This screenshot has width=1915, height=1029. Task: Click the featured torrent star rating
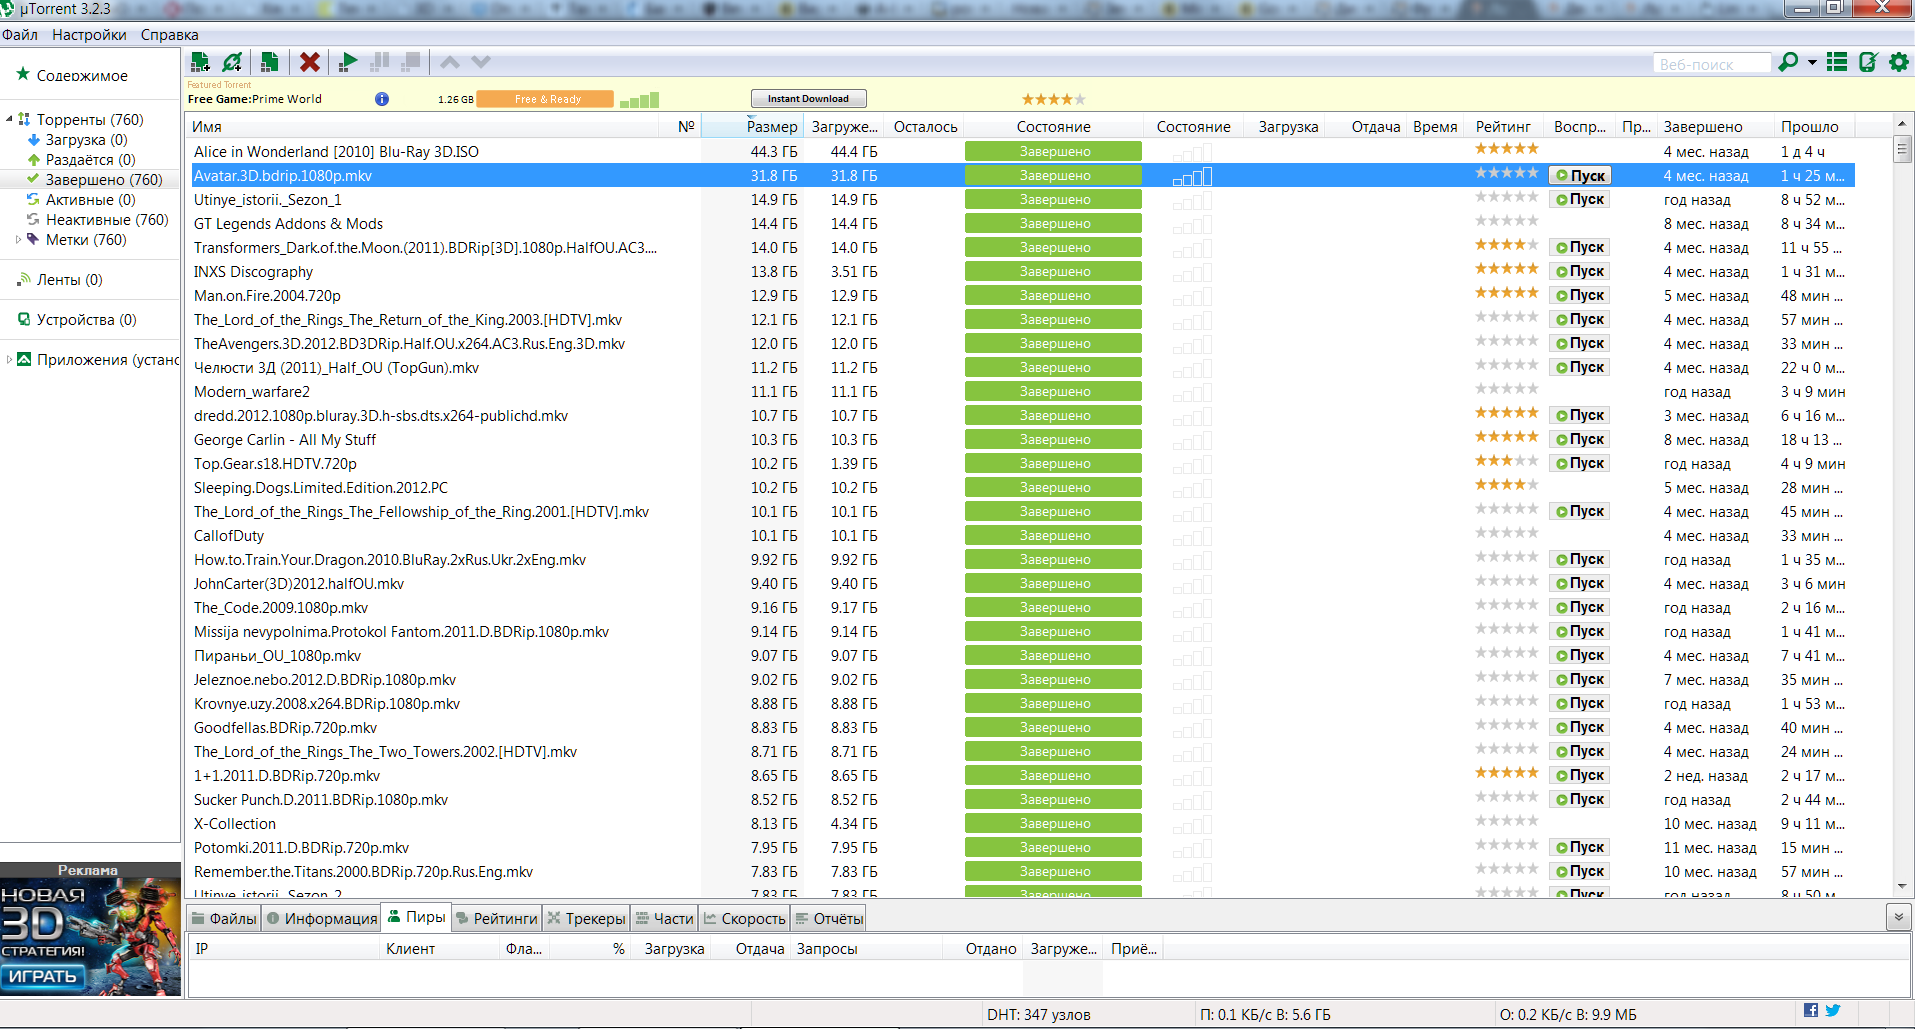[1053, 99]
